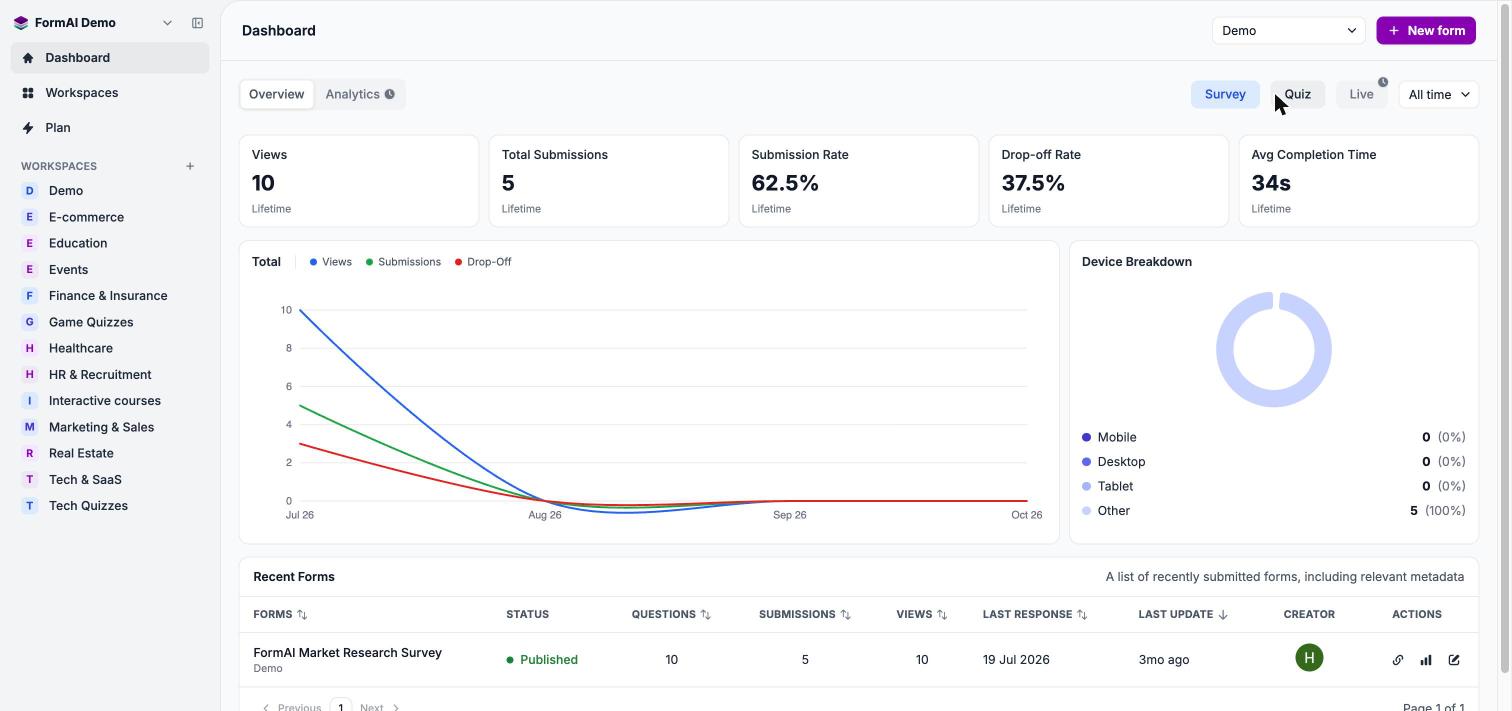Sort table by Views column
Viewport: 1512px width, 711px height.
coord(922,614)
